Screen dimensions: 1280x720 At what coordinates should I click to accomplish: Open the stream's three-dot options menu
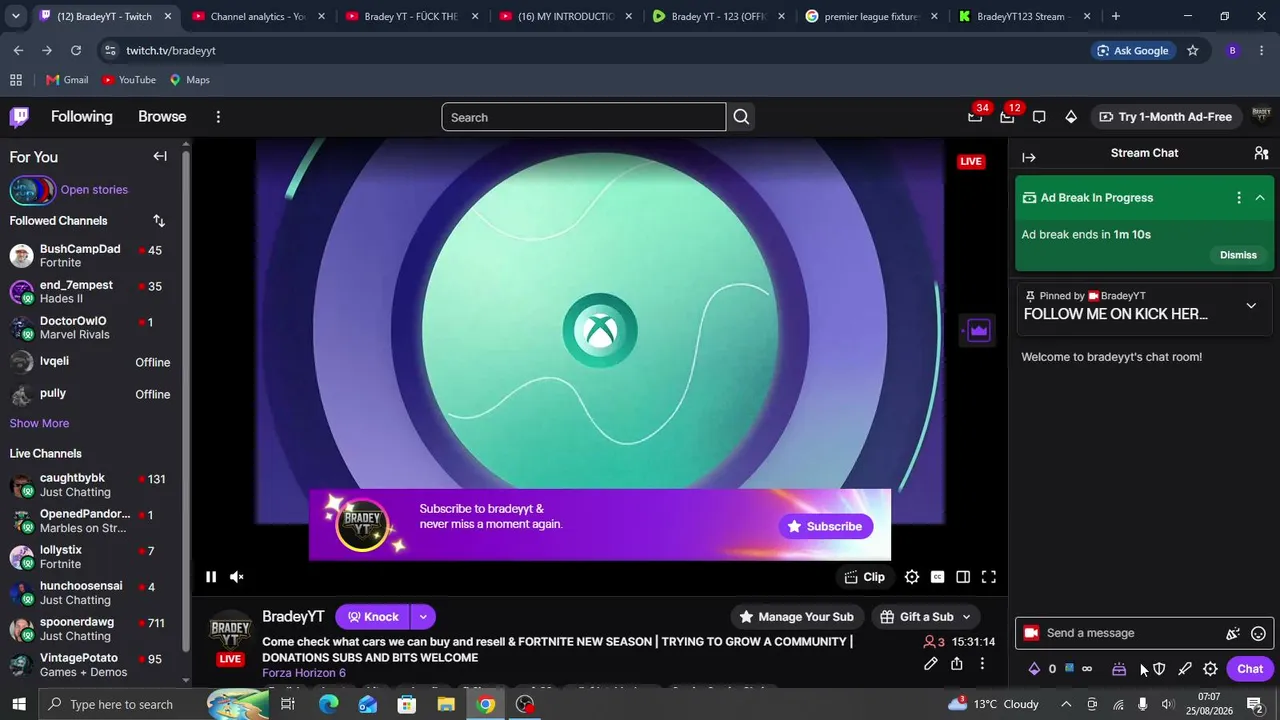(x=982, y=664)
